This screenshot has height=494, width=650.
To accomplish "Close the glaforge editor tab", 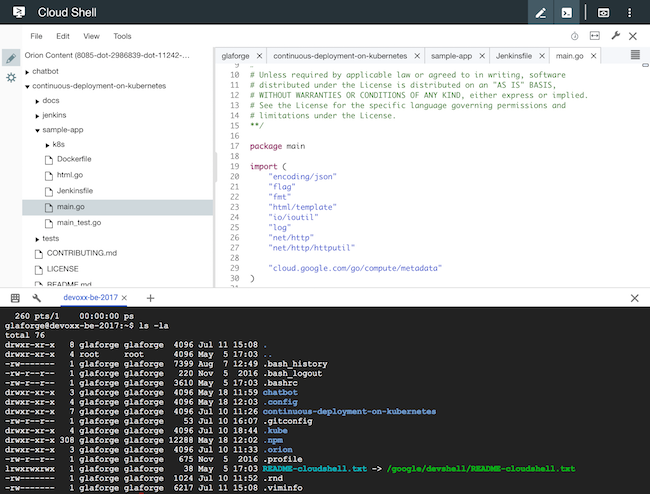I will [260, 56].
